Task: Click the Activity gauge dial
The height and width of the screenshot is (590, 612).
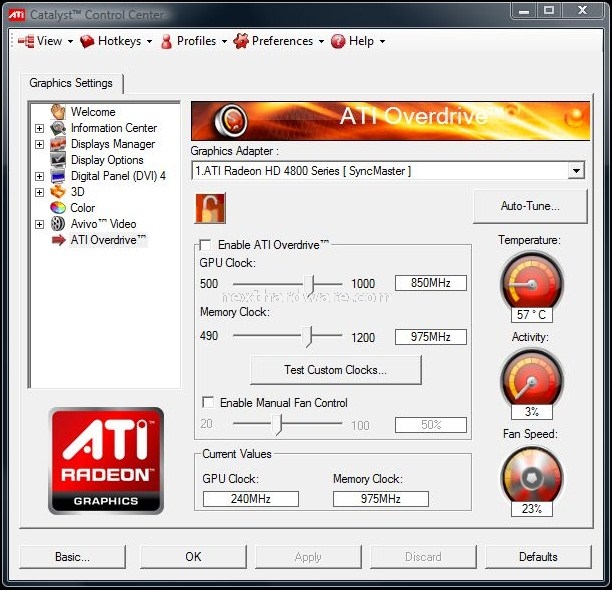Action: 532,379
